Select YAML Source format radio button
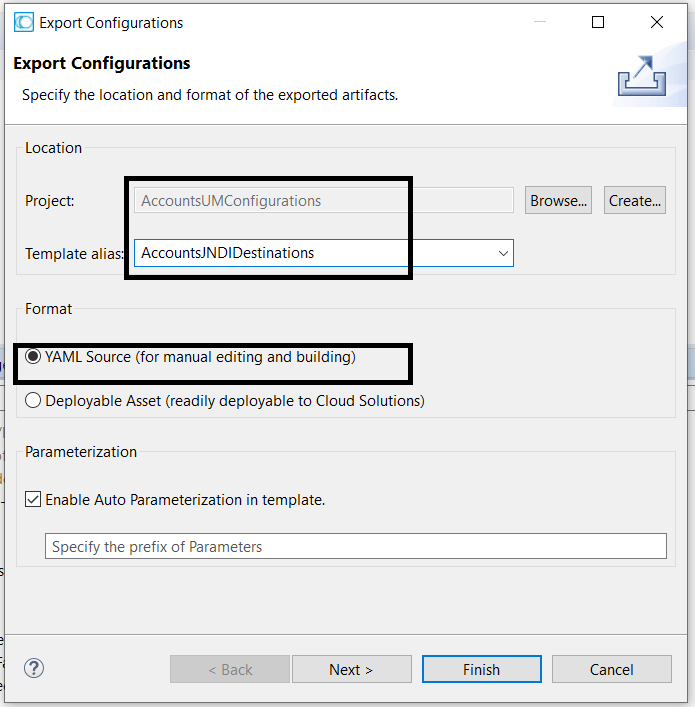The image size is (695, 707). [x=33, y=357]
